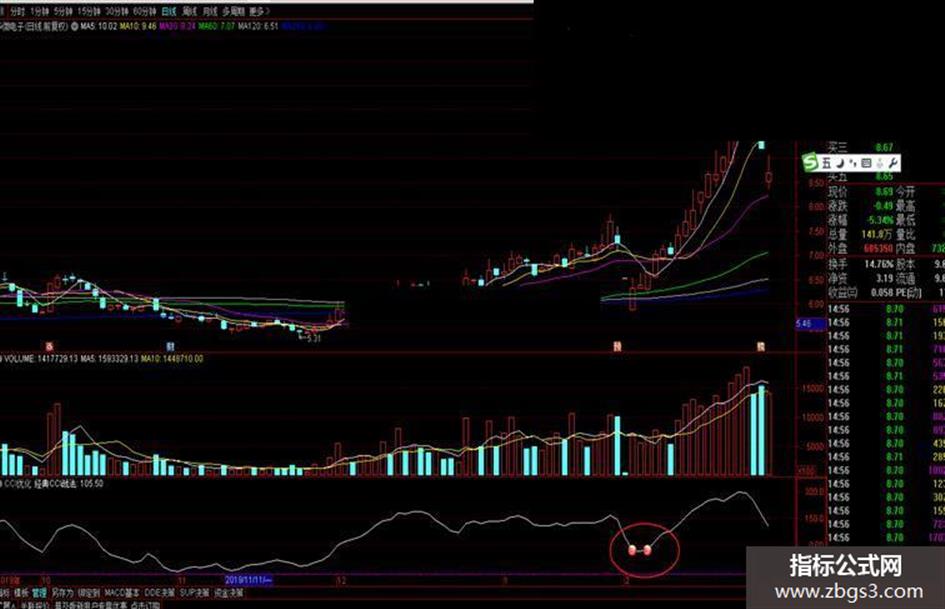Toggle Sogou half/full-width moon icon
945x609 pixels.
point(840,163)
